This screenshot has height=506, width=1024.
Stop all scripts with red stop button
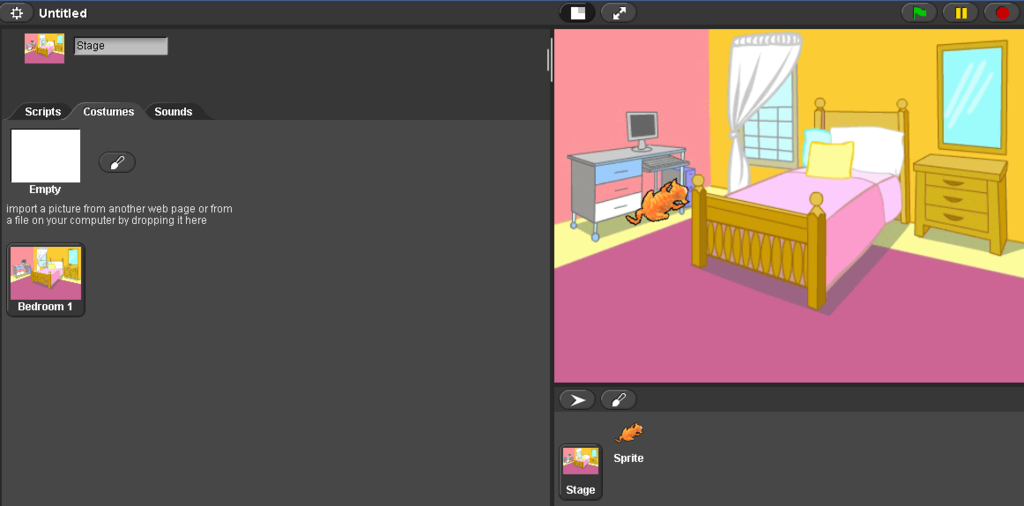coord(1002,13)
